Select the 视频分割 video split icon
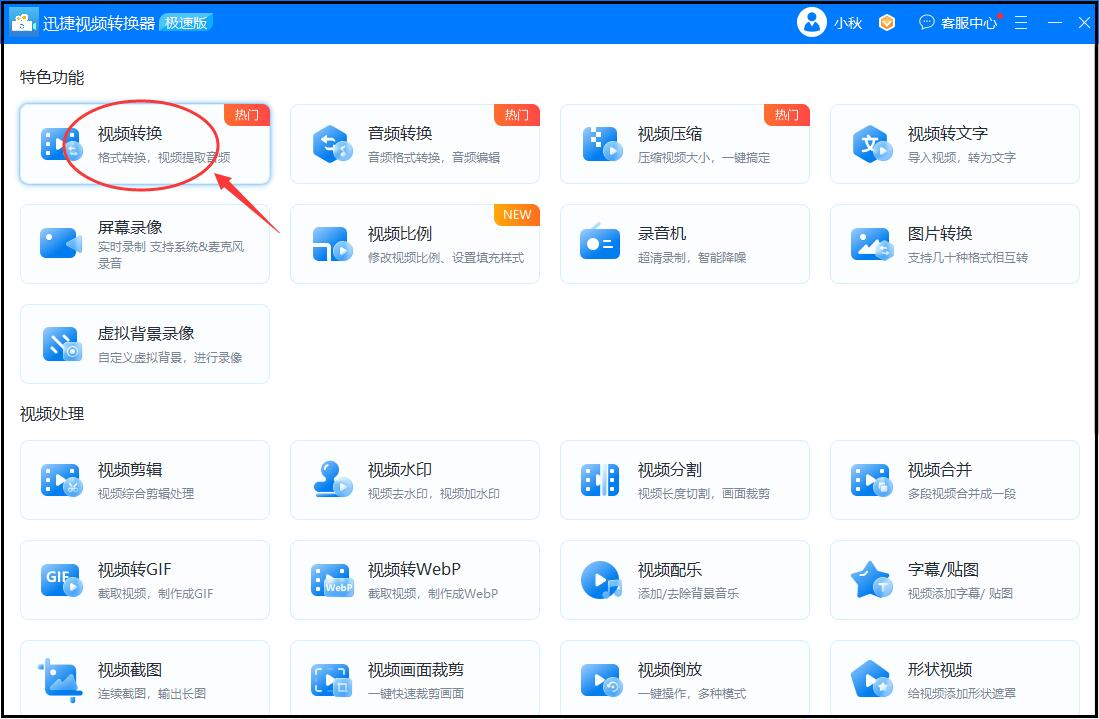The width and height of the screenshot is (1099, 719). pyautogui.click(x=600, y=481)
